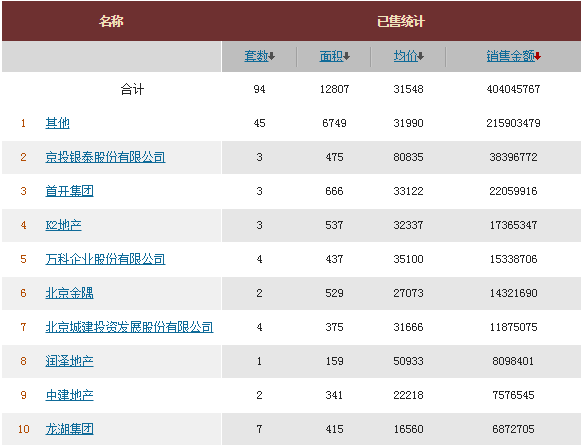
Task: Open the 北京金隅 link
Action: [69, 293]
